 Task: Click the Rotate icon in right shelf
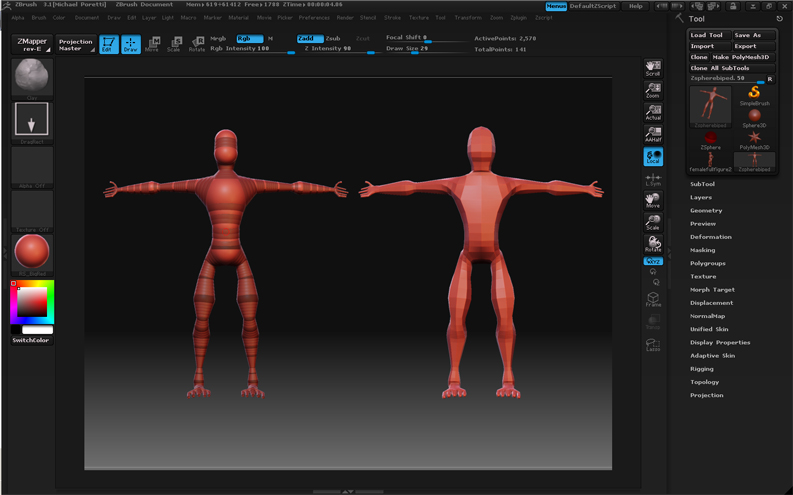click(x=653, y=244)
